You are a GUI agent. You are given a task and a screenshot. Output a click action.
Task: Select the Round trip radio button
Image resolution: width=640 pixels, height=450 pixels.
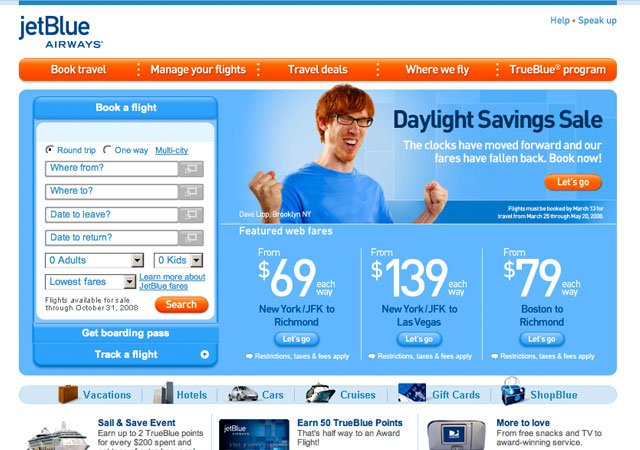(49, 149)
